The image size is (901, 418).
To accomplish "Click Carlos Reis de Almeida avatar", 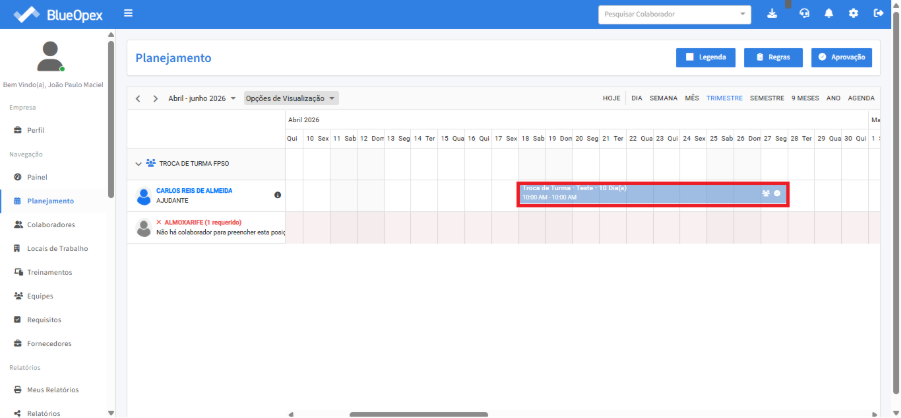I will point(144,196).
